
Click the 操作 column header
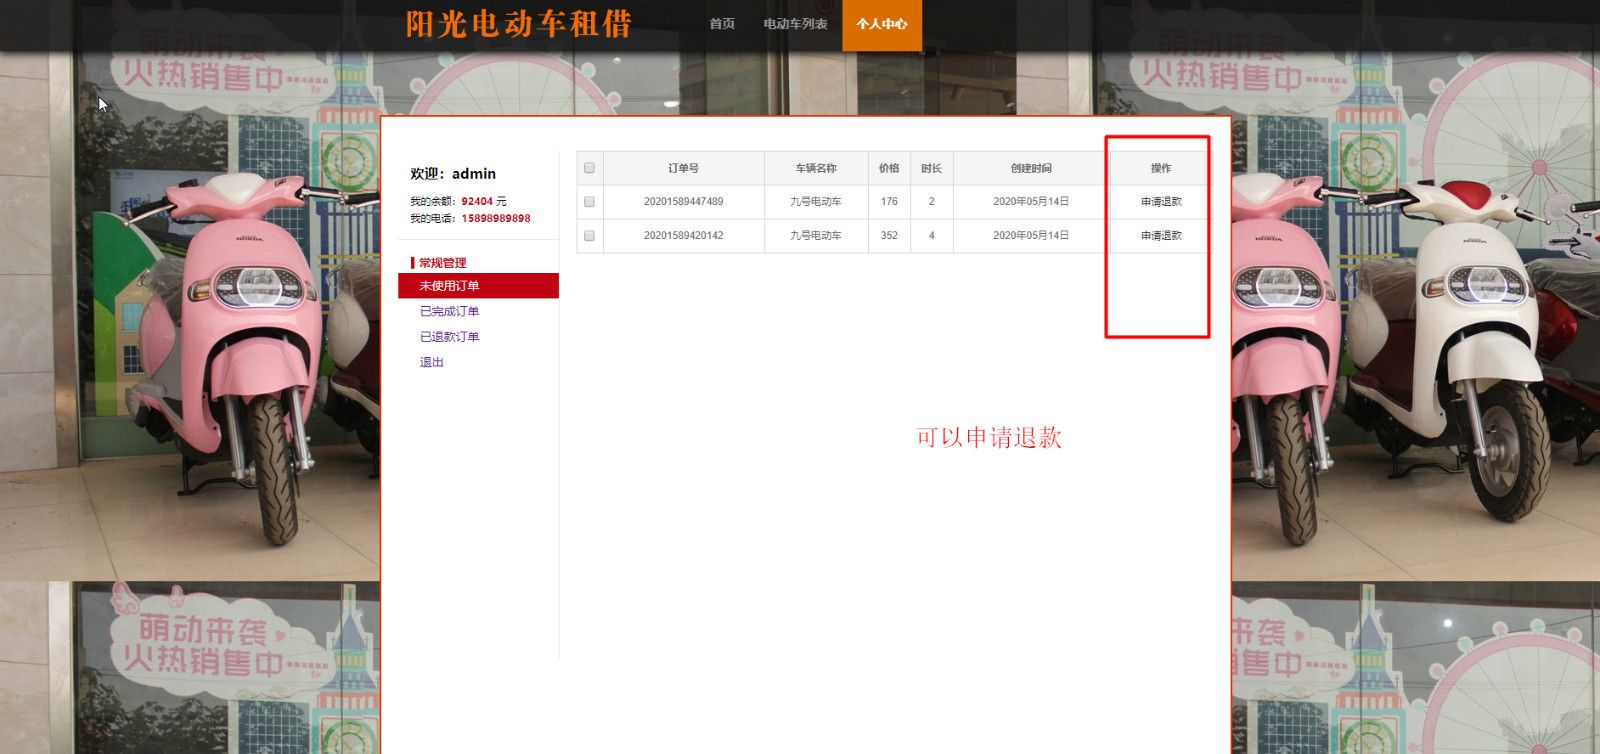pos(1160,168)
